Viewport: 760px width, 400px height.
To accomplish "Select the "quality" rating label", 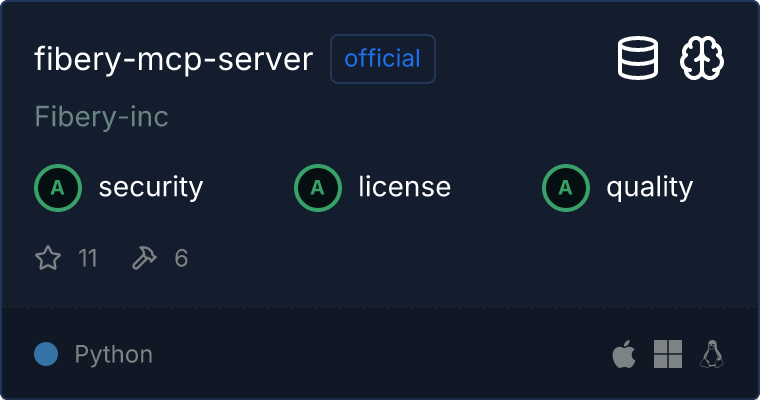I will click(649, 187).
